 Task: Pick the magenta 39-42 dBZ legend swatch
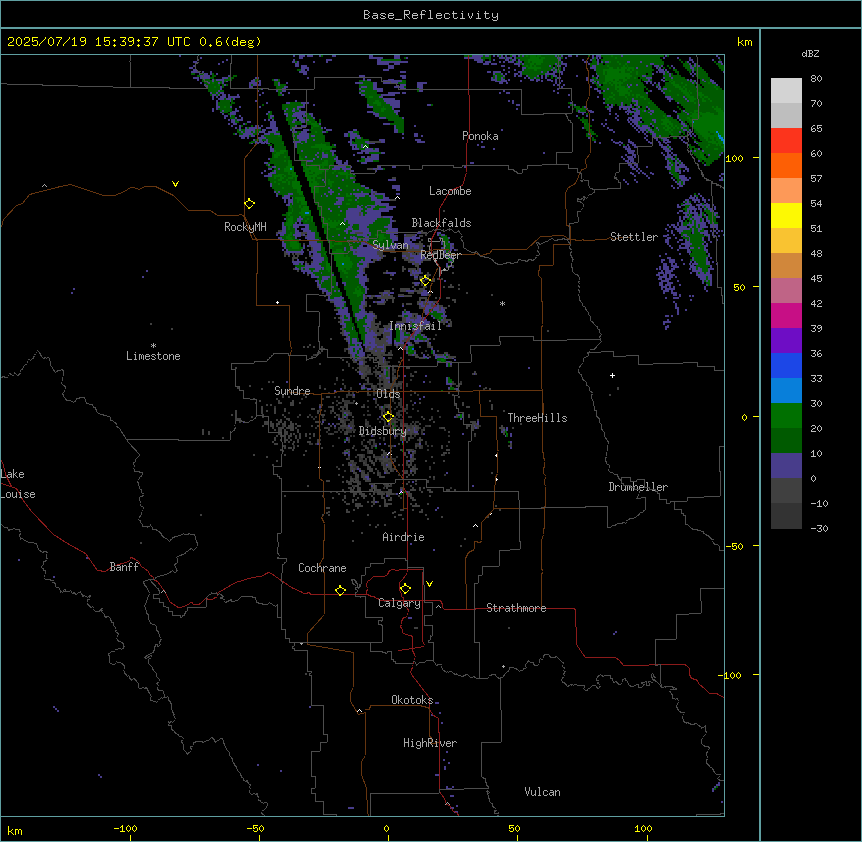(786, 315)
